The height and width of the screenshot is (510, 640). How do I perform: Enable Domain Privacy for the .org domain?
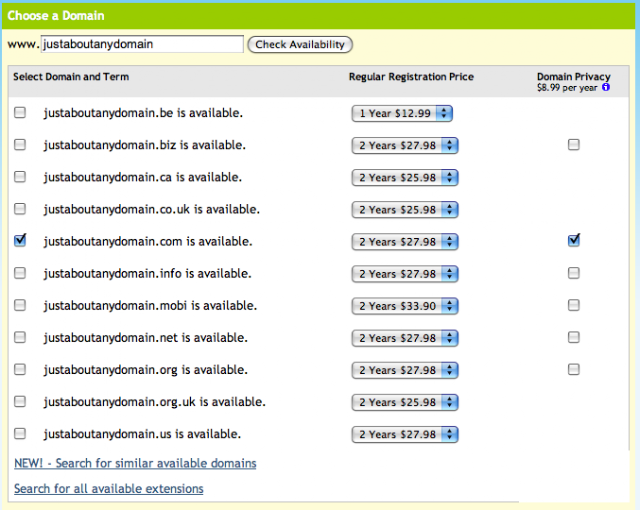point(573,370)
